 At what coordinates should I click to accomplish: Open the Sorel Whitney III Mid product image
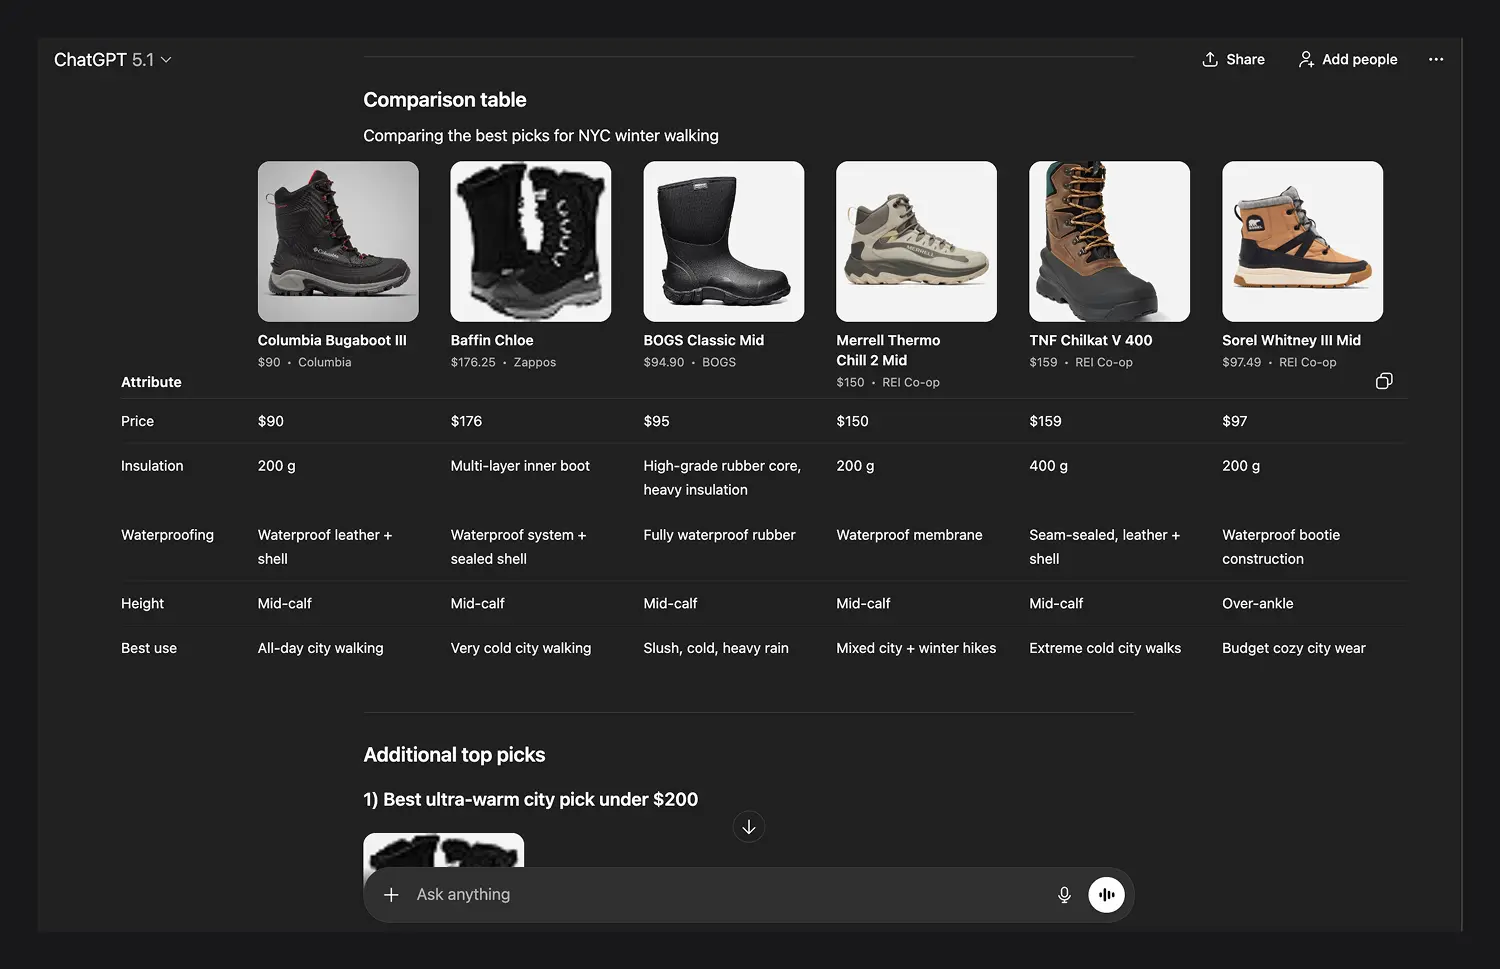click(x=1303, y=241)
